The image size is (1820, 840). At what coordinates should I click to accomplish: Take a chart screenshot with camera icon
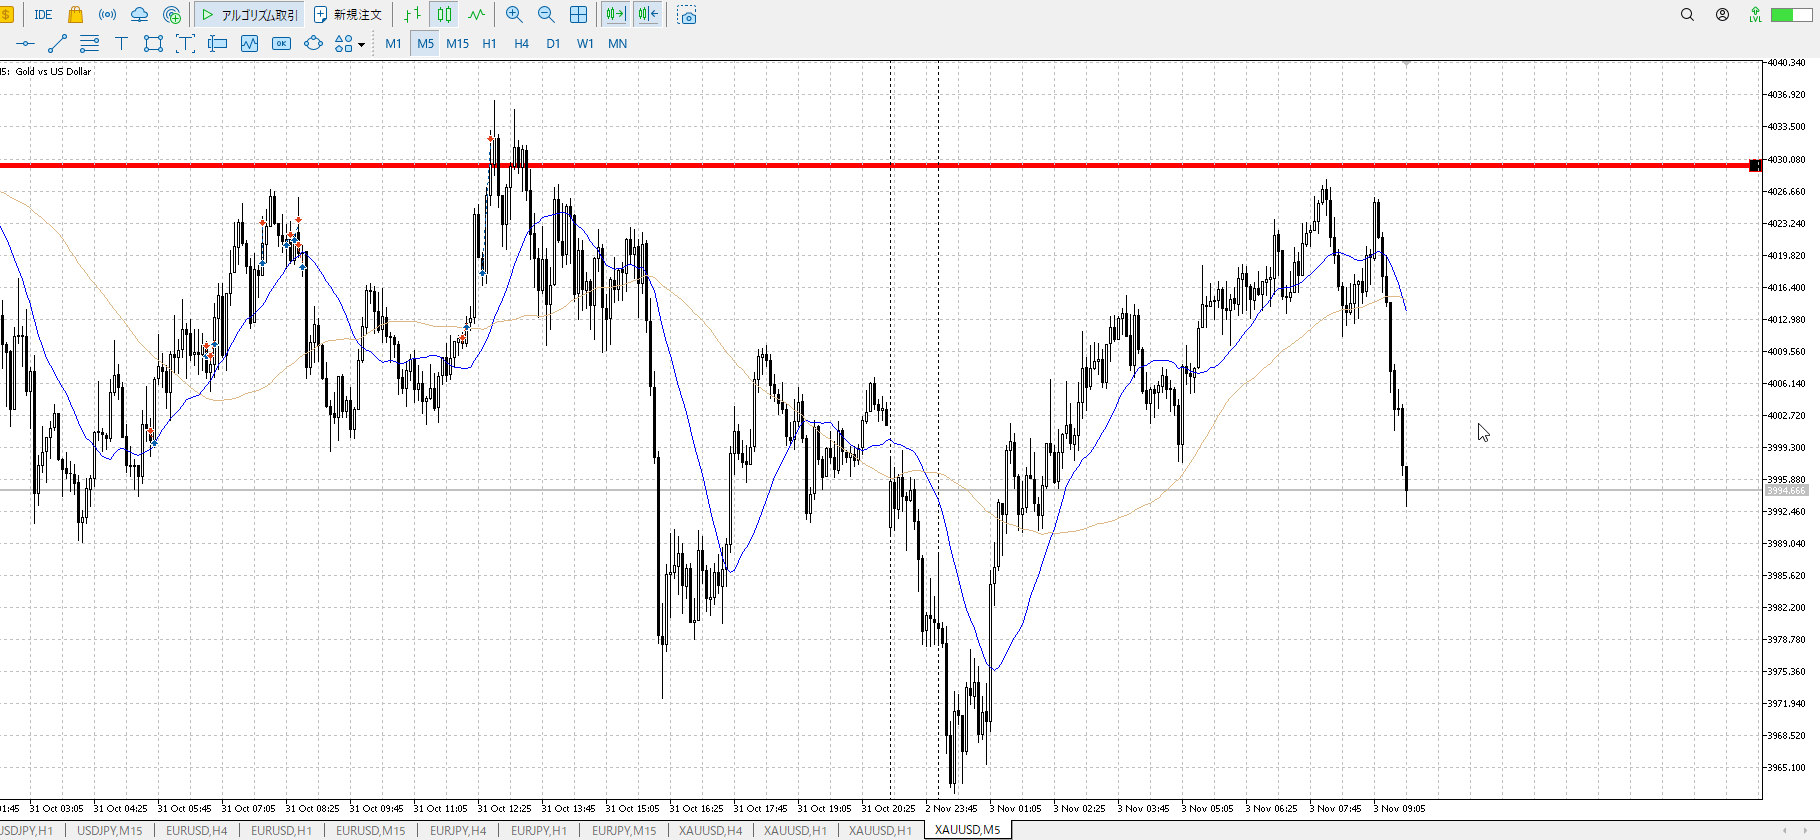pyautogui.click(x=687, y=15)
